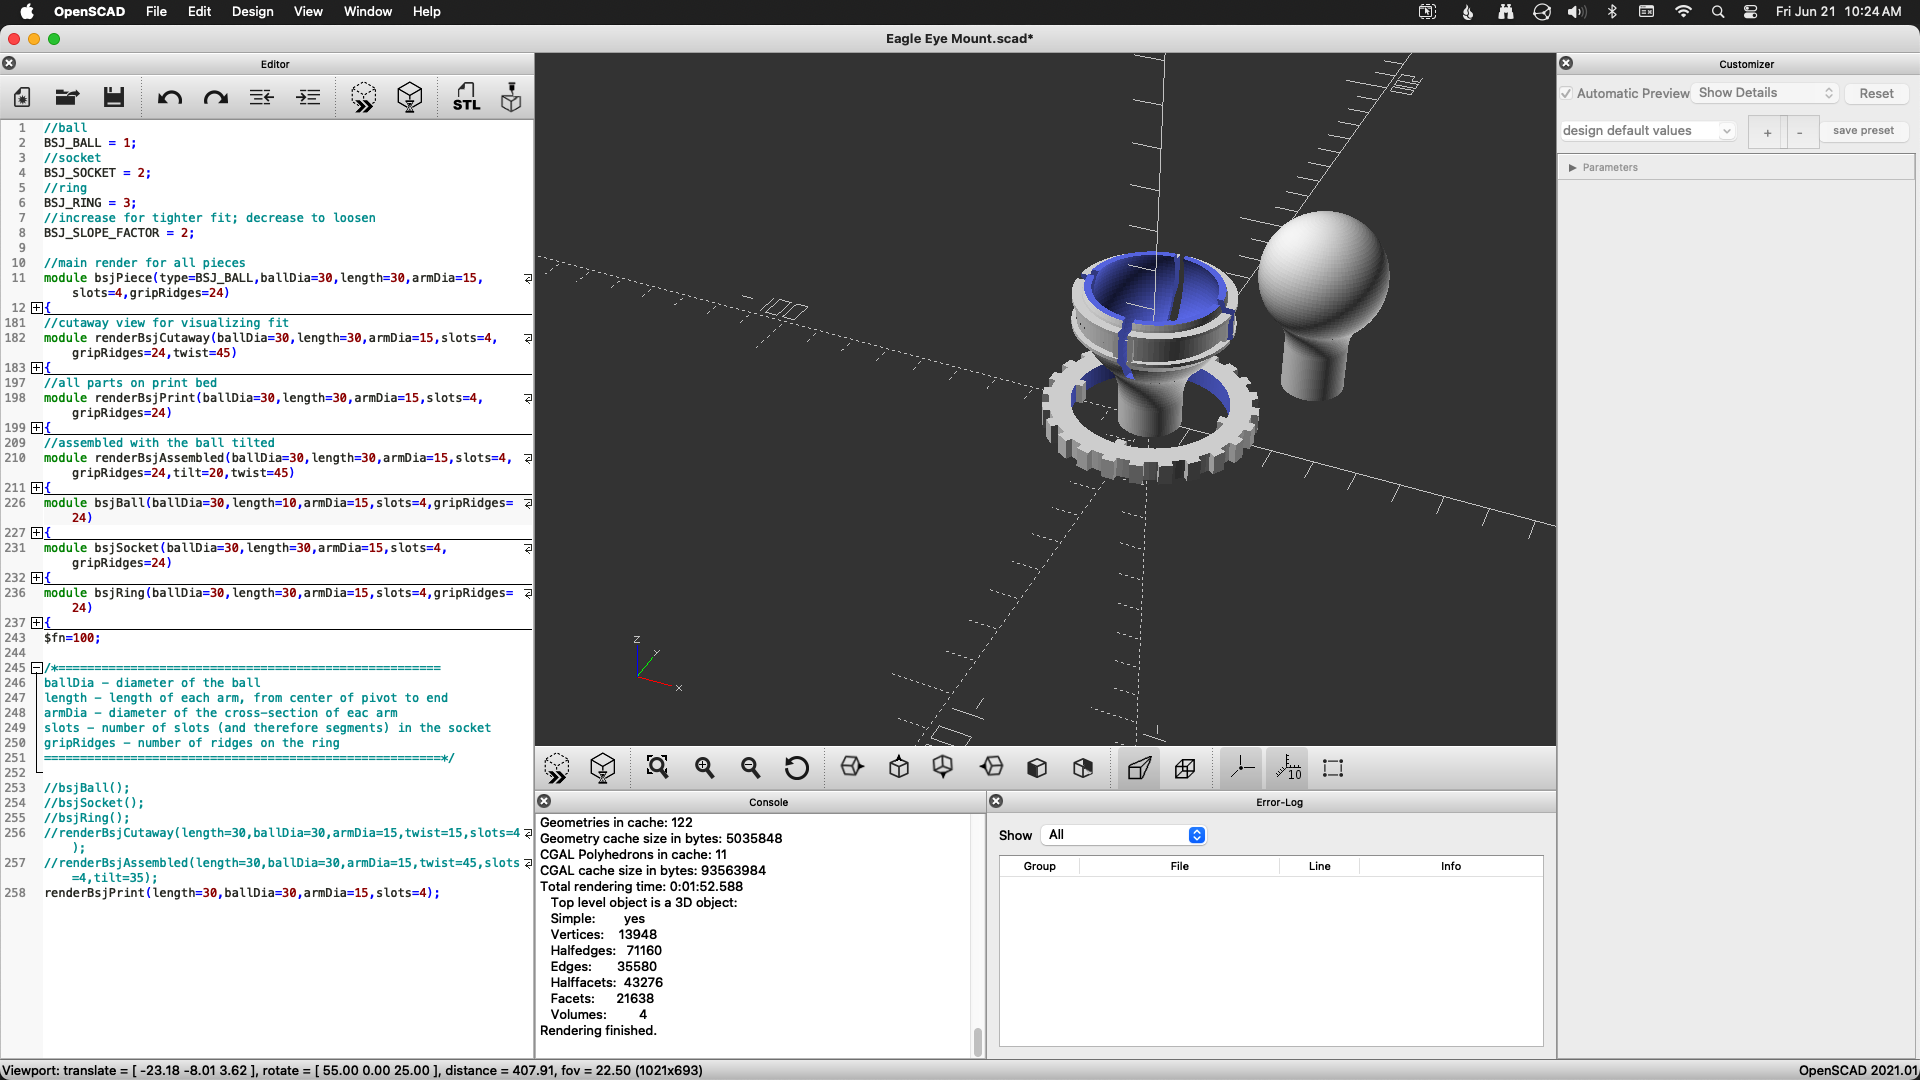Click the Render icon in viewport toolbar
Image resolution: width=1920 pixels, height=1080 pixels.
point(603,768)
